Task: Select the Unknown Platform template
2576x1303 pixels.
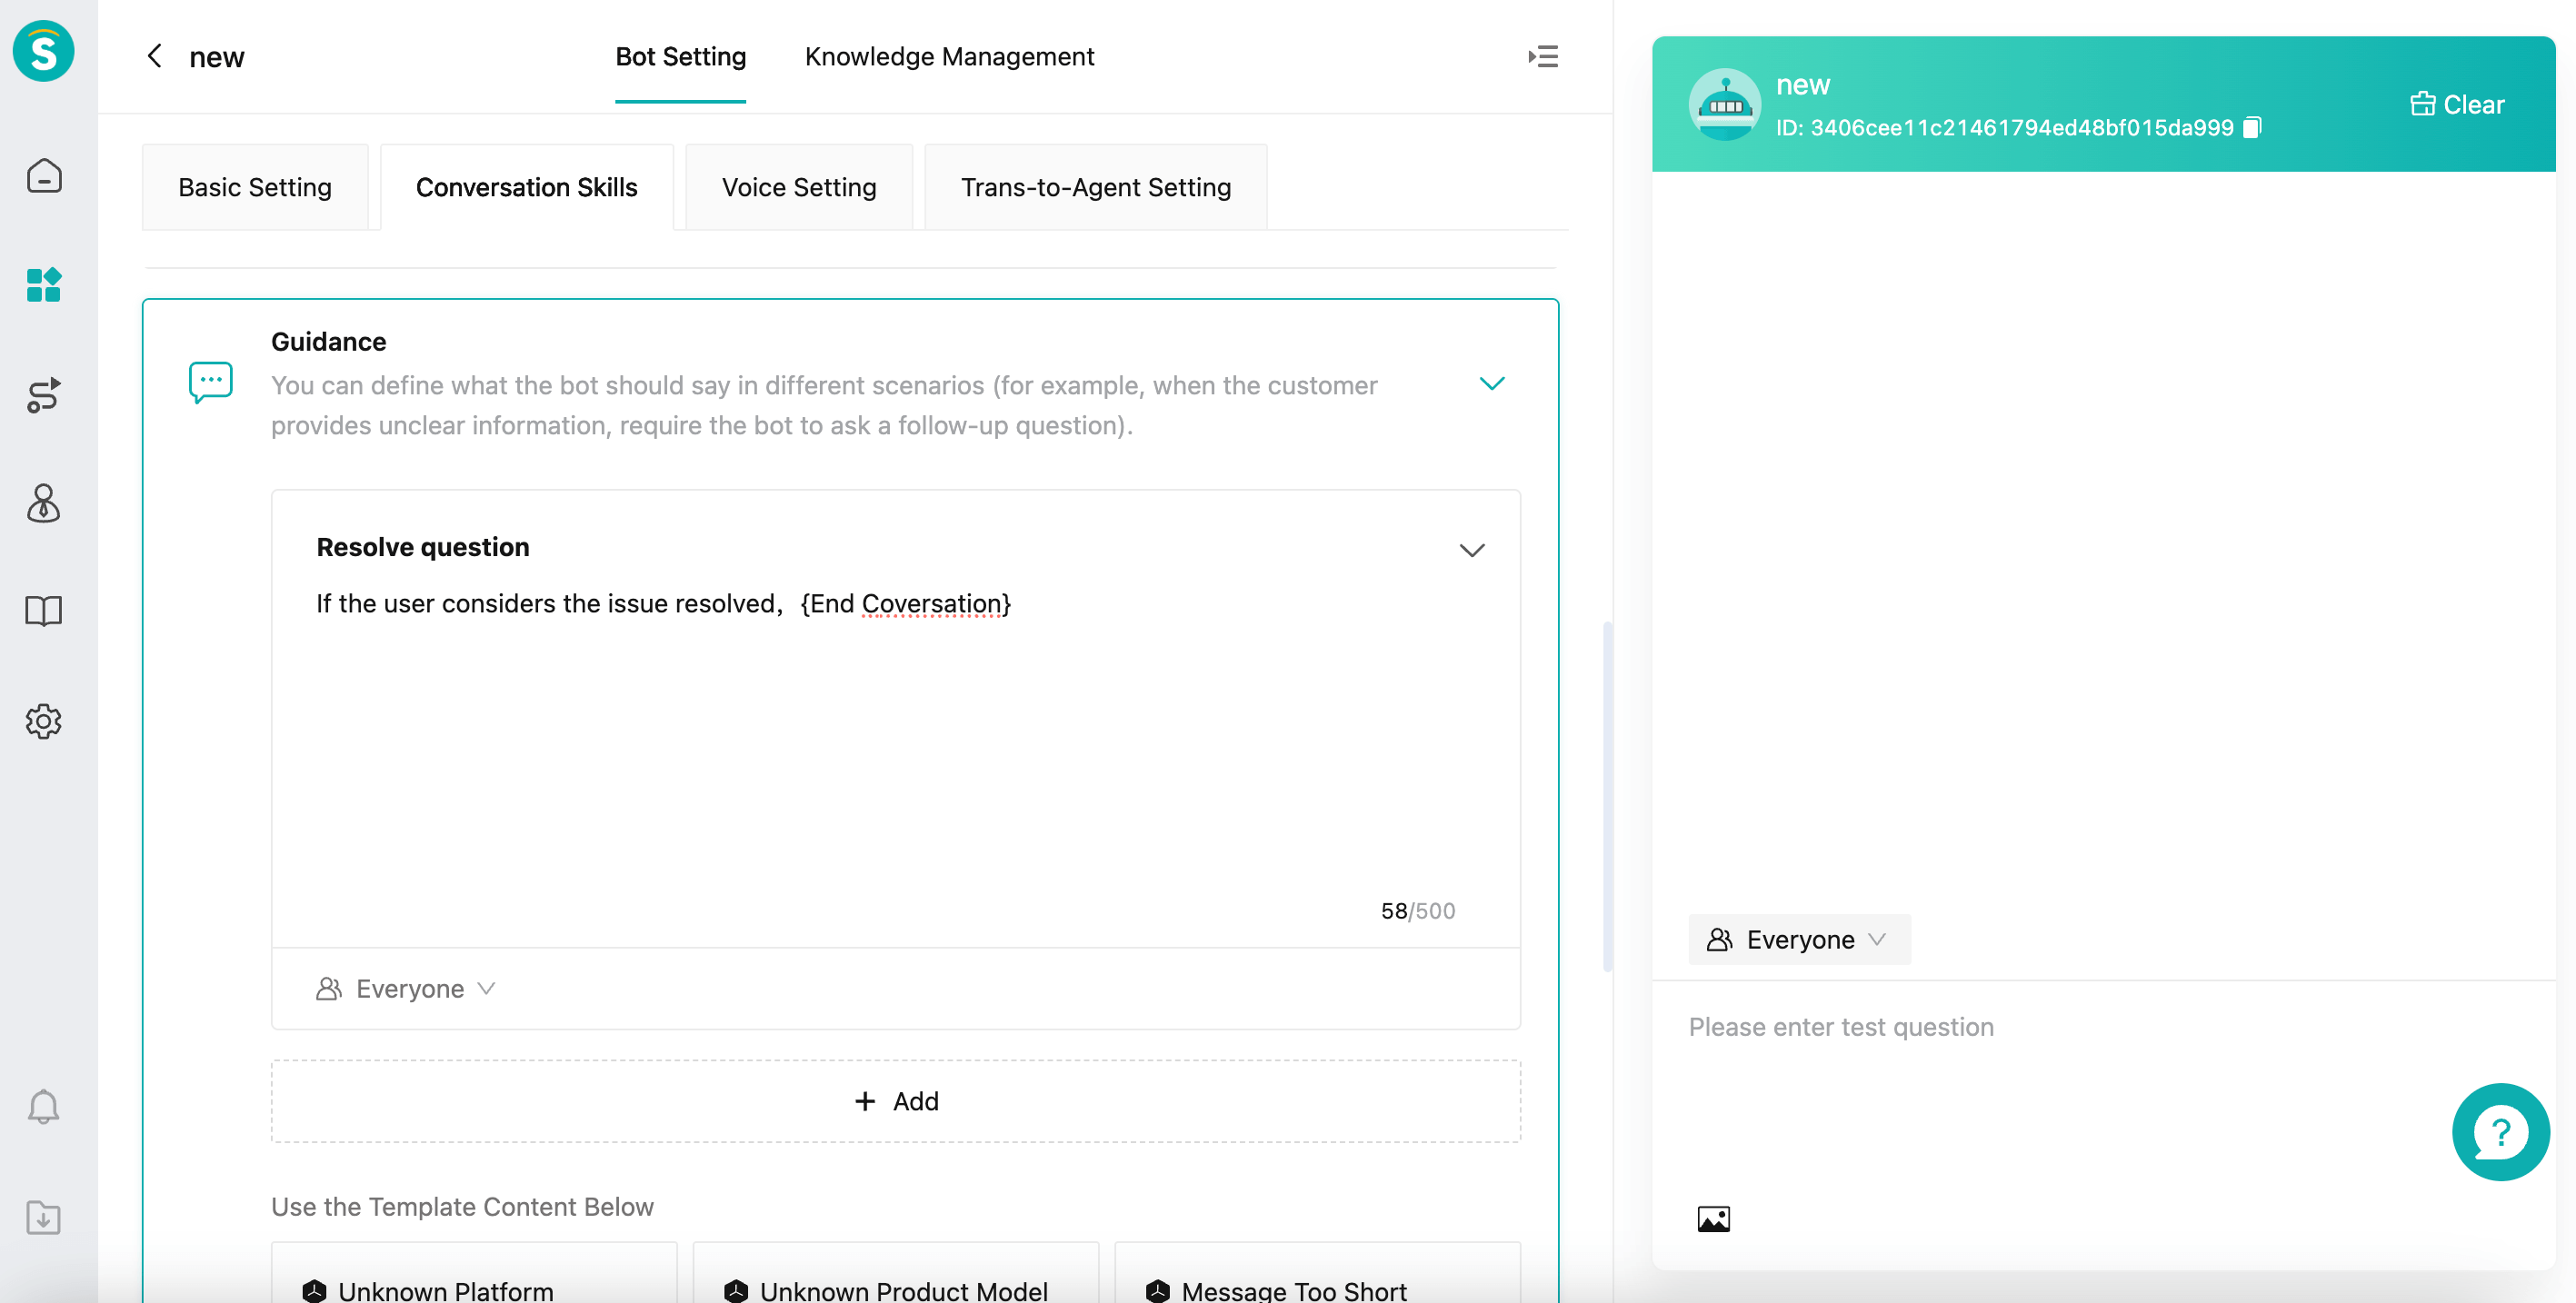Action: pyautogui.click(x=474, y=1273)
